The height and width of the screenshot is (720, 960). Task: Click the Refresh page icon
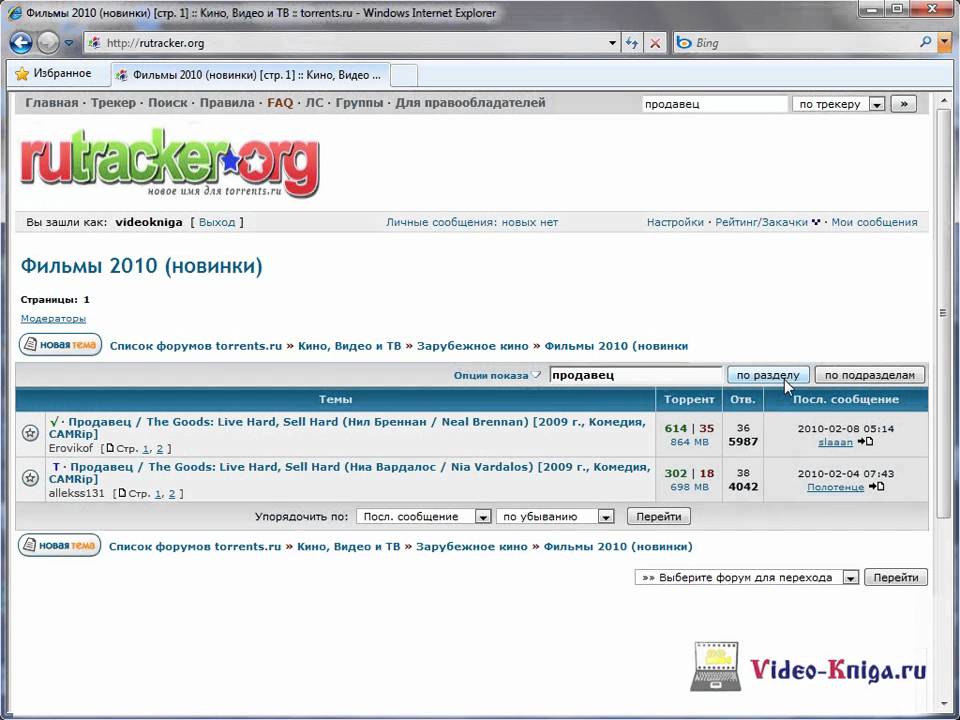[632, 43]
